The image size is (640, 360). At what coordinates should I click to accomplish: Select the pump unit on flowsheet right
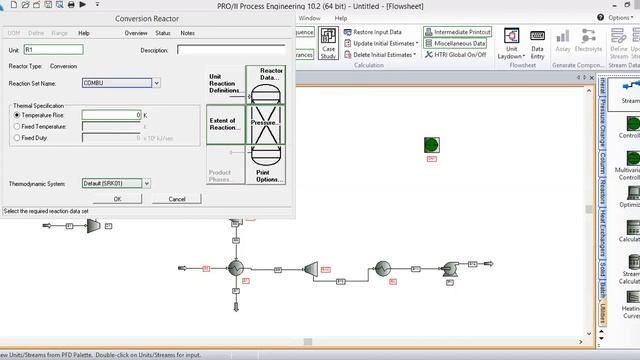[450, 269]
